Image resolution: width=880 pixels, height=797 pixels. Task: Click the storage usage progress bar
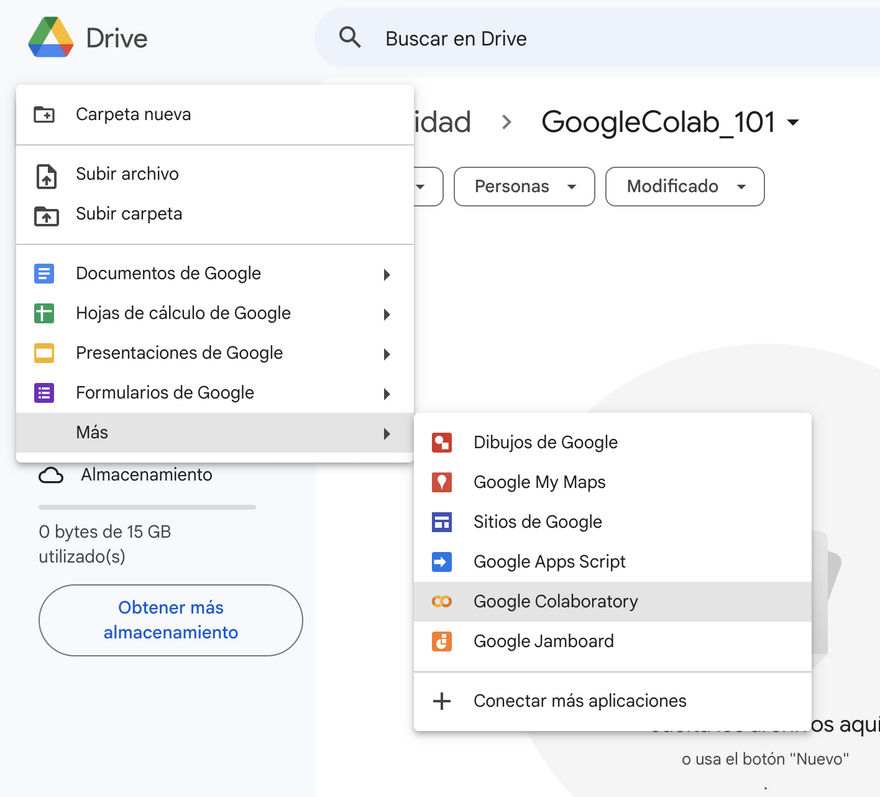[x=147, y=507]
